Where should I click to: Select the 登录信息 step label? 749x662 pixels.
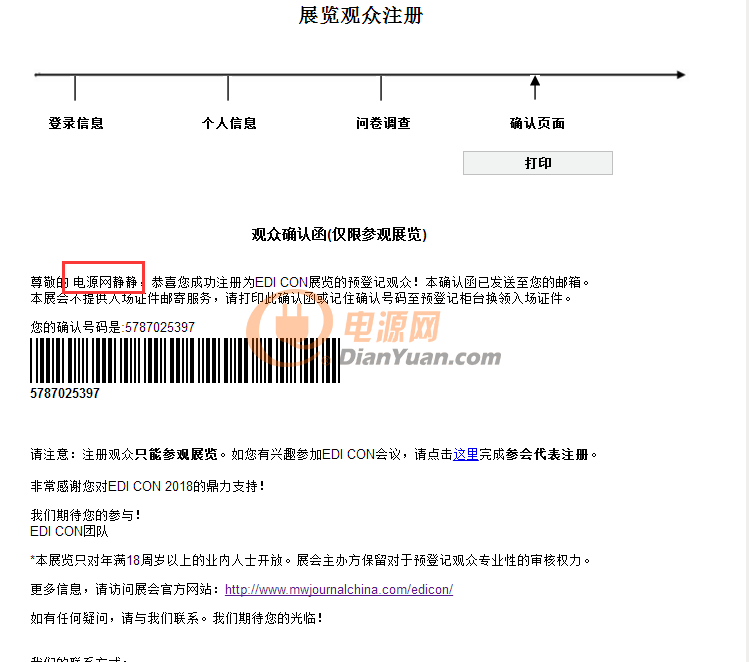point(76,123)
